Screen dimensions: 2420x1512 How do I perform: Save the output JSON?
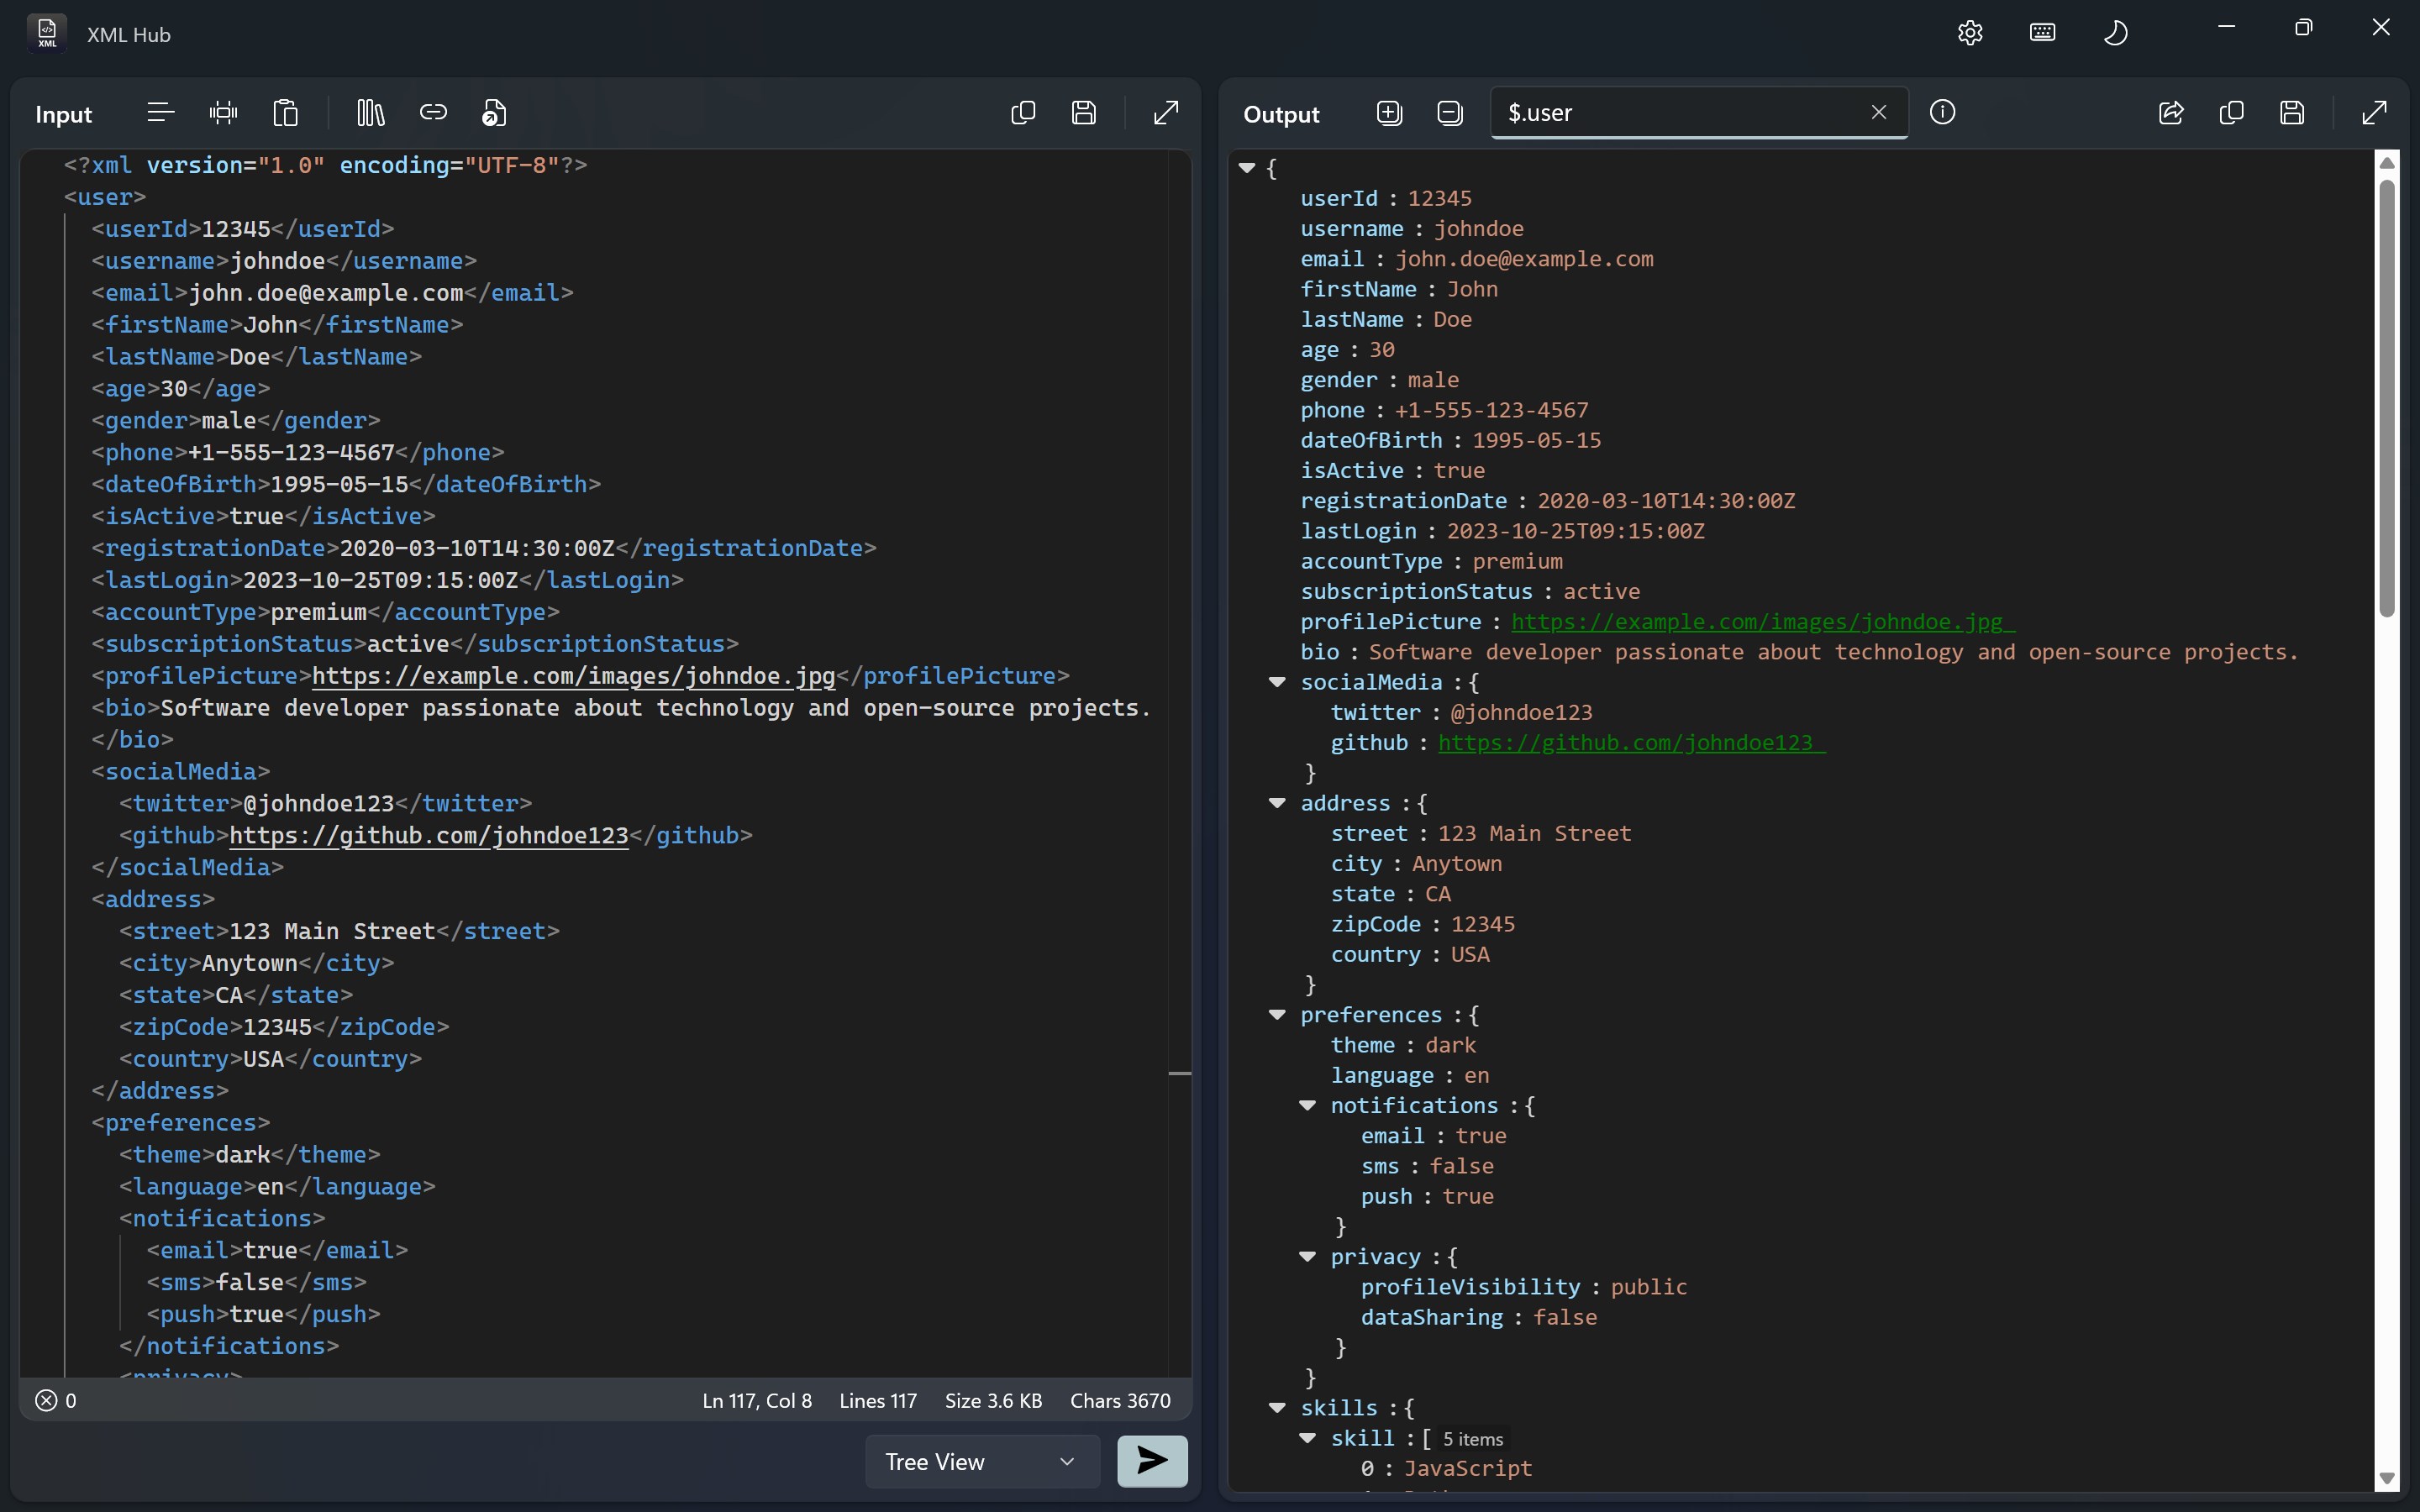coord(2291,112)
